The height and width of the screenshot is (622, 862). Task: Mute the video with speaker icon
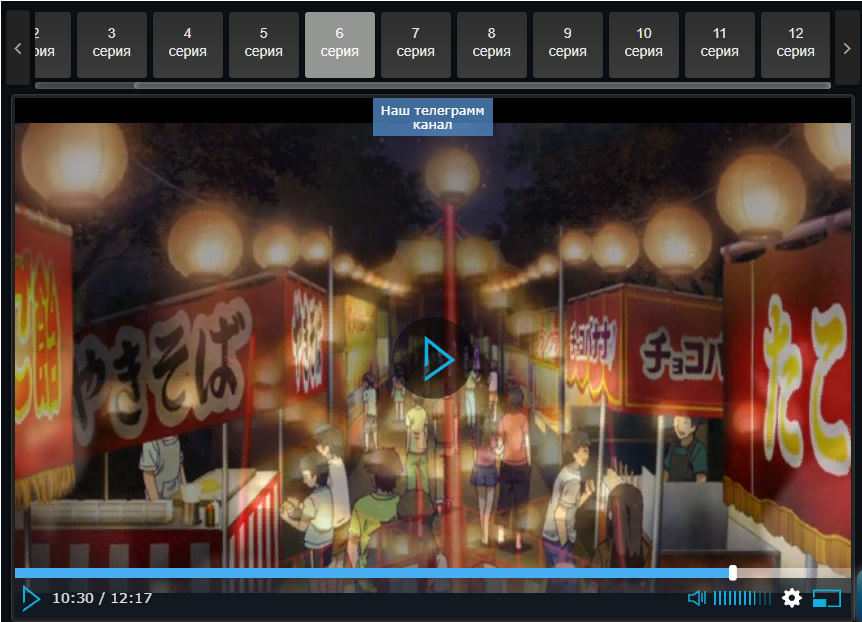(x=697, y=598)
